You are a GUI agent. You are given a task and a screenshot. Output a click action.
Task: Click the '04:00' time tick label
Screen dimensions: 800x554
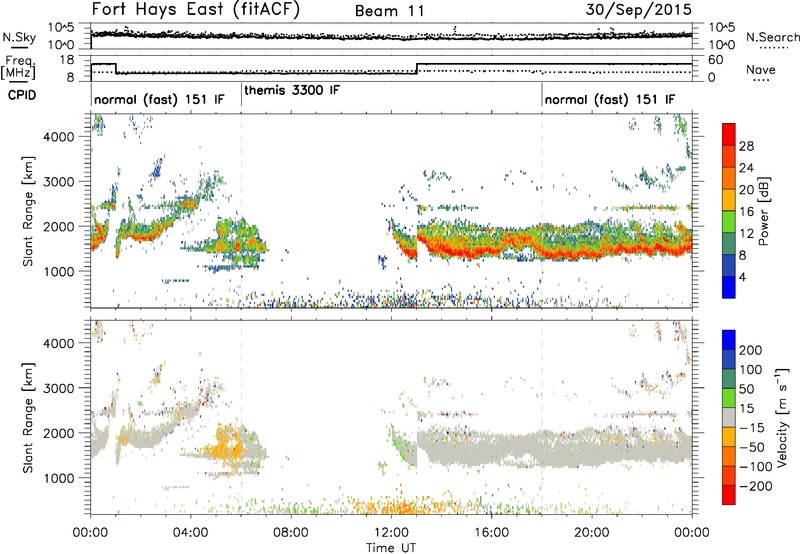pos(190,533)
